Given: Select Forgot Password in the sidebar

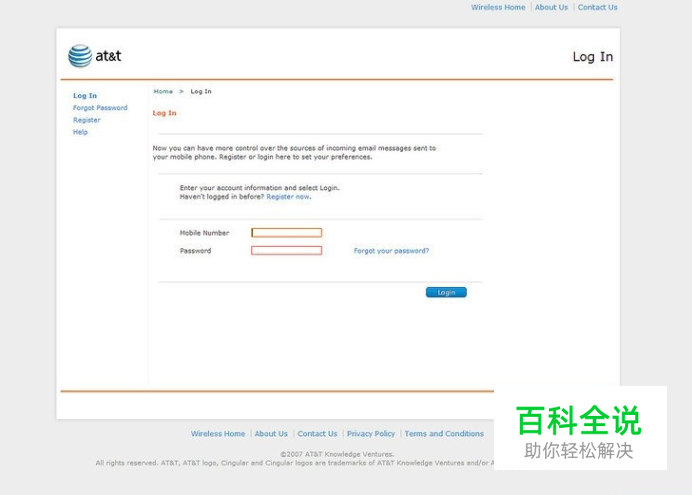Looking at the screenshot, I should pos(100,108).
